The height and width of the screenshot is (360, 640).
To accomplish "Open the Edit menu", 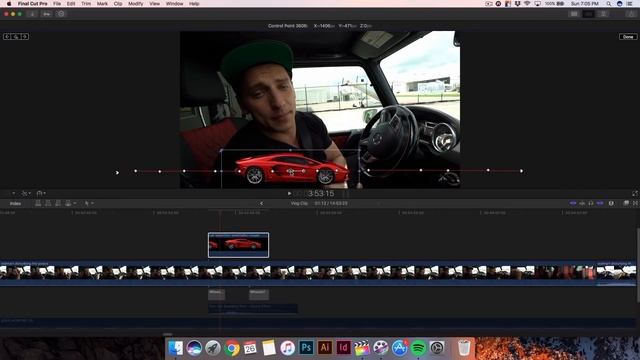I will 71,4.
